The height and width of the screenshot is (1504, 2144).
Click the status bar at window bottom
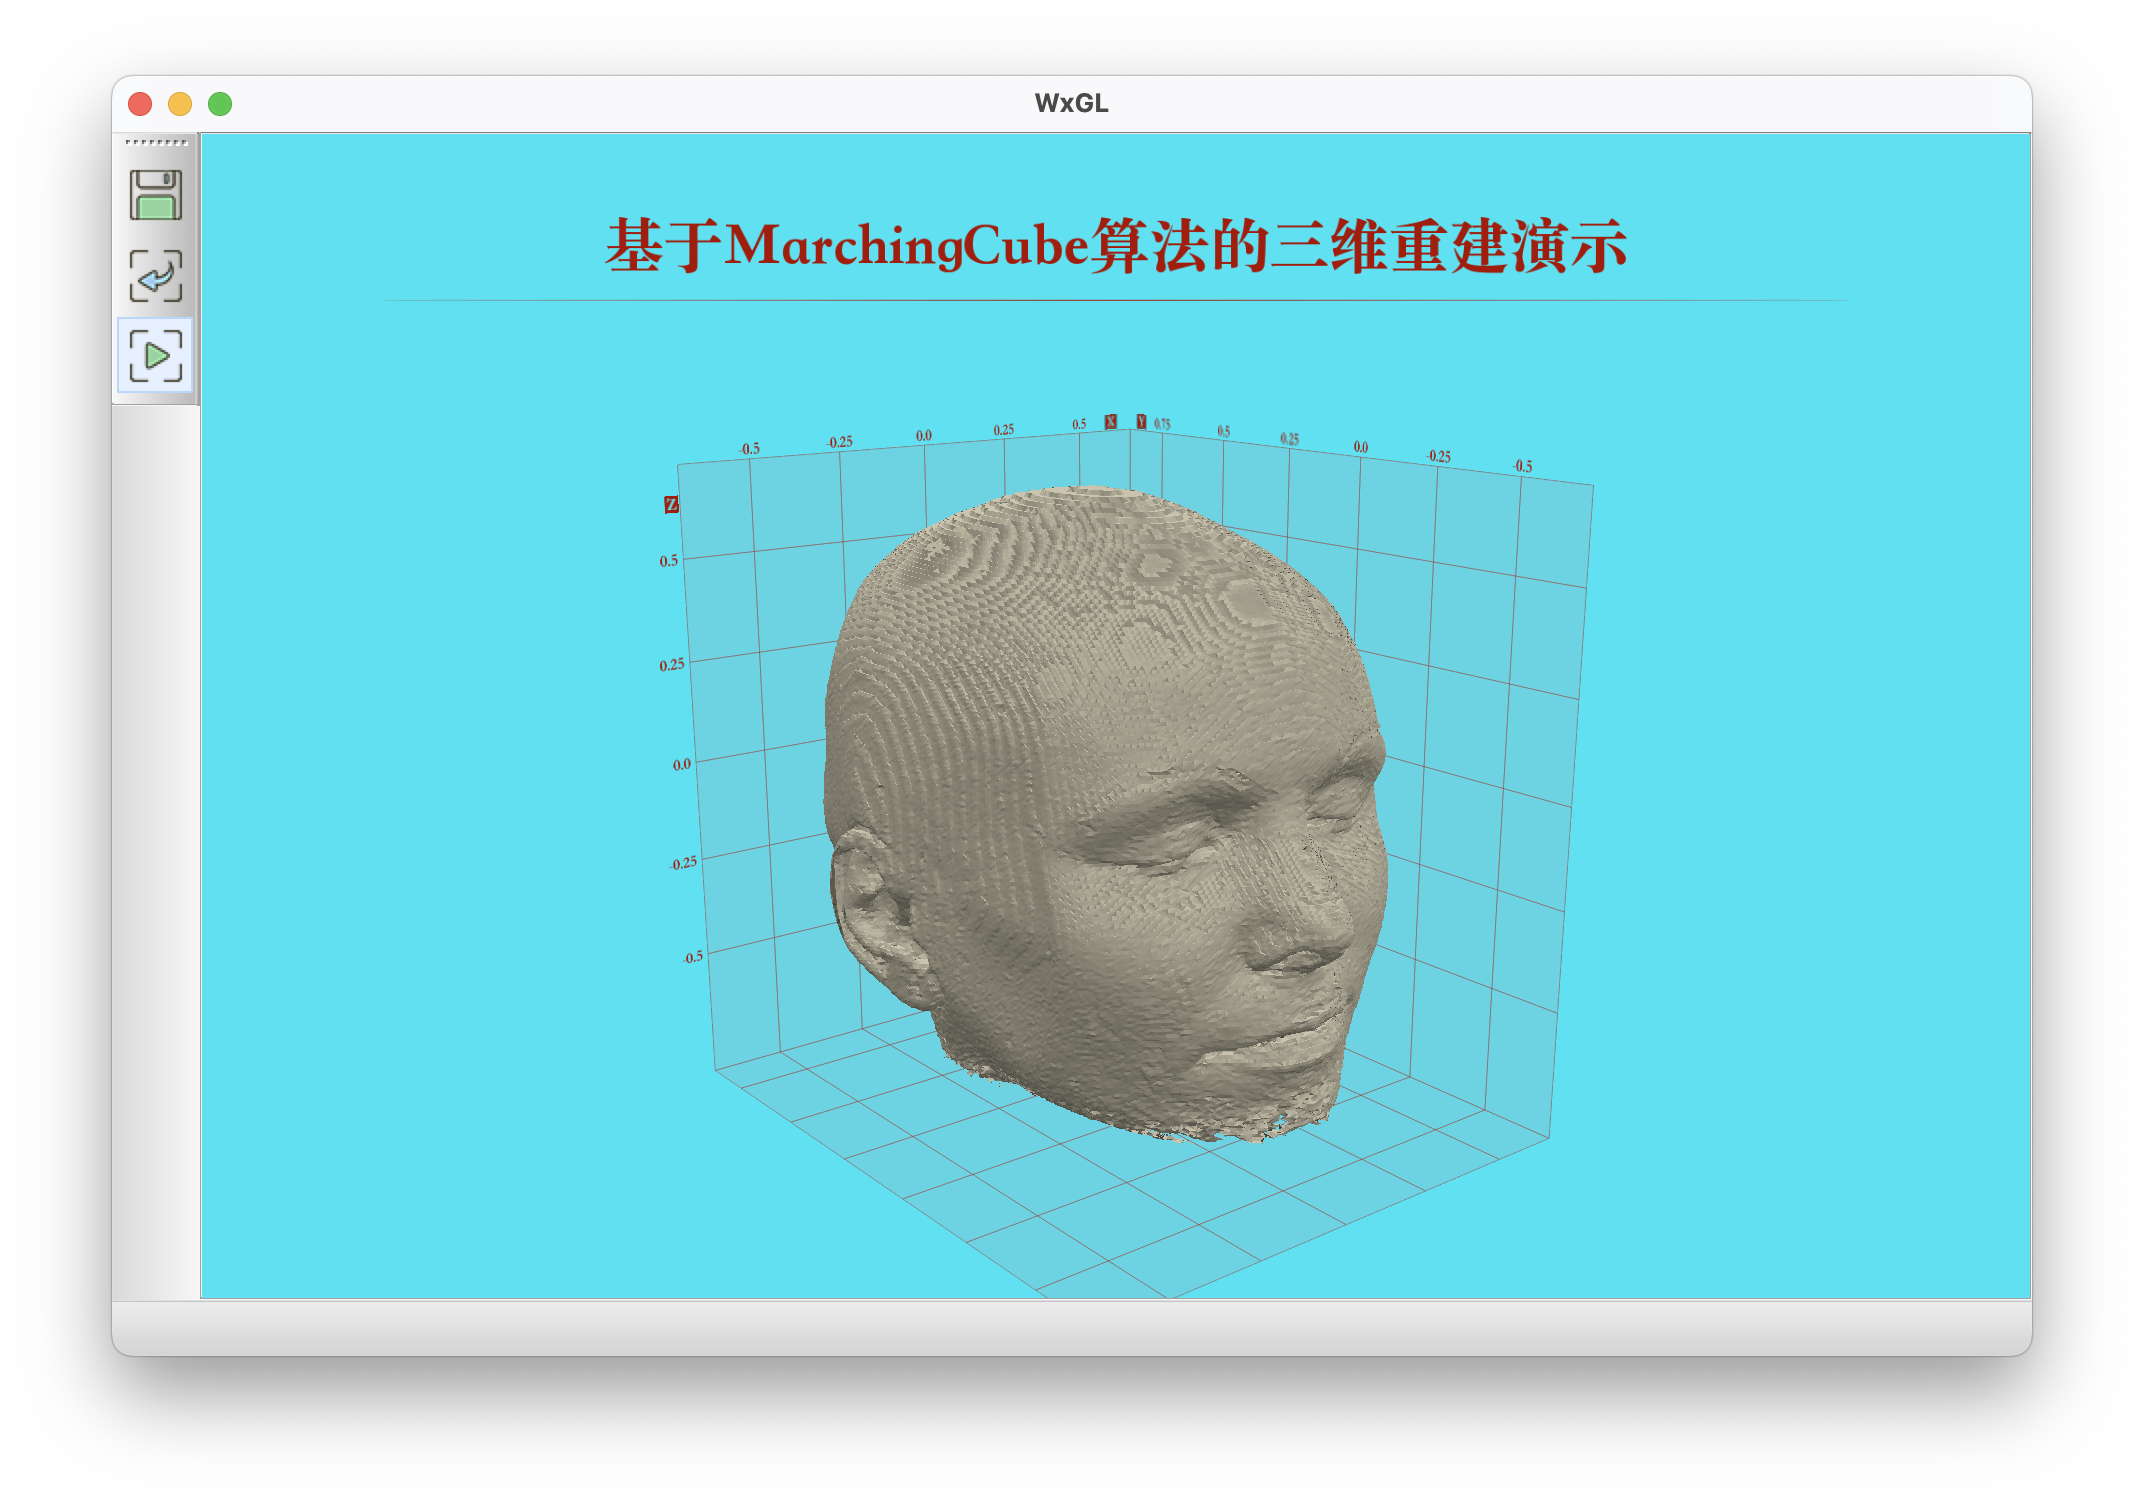click(1071, 1328)
